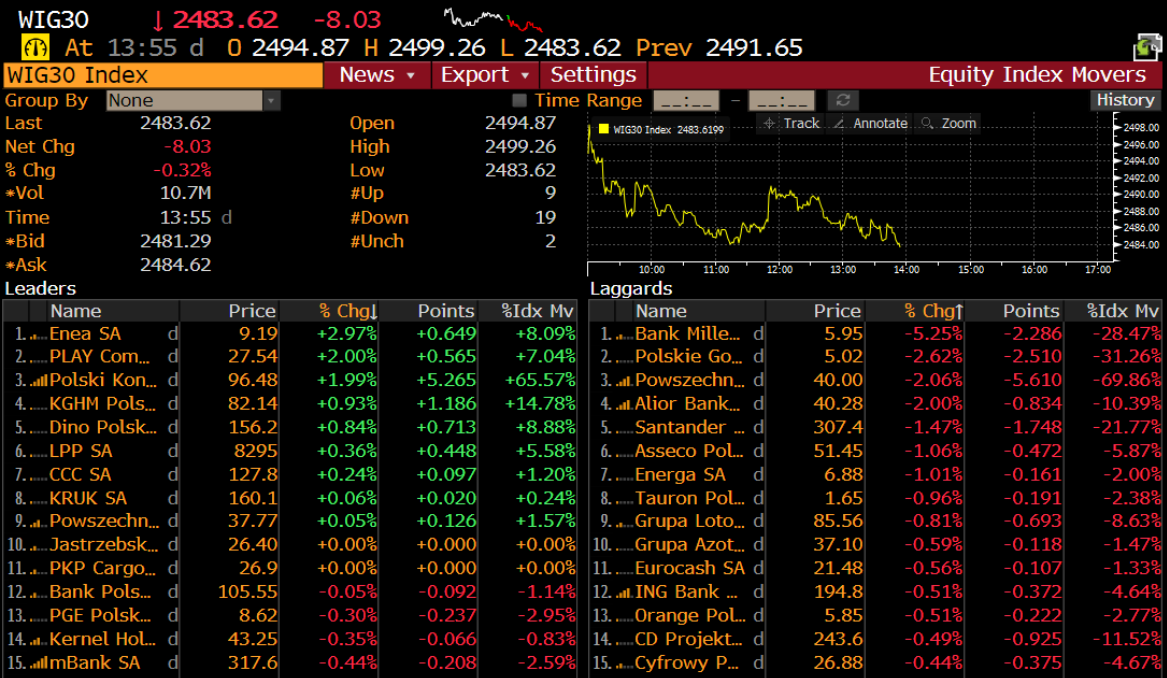Select KRUK SA in Leaders
The height and width of the screenshot is (678, 1167).
point(88,499)
